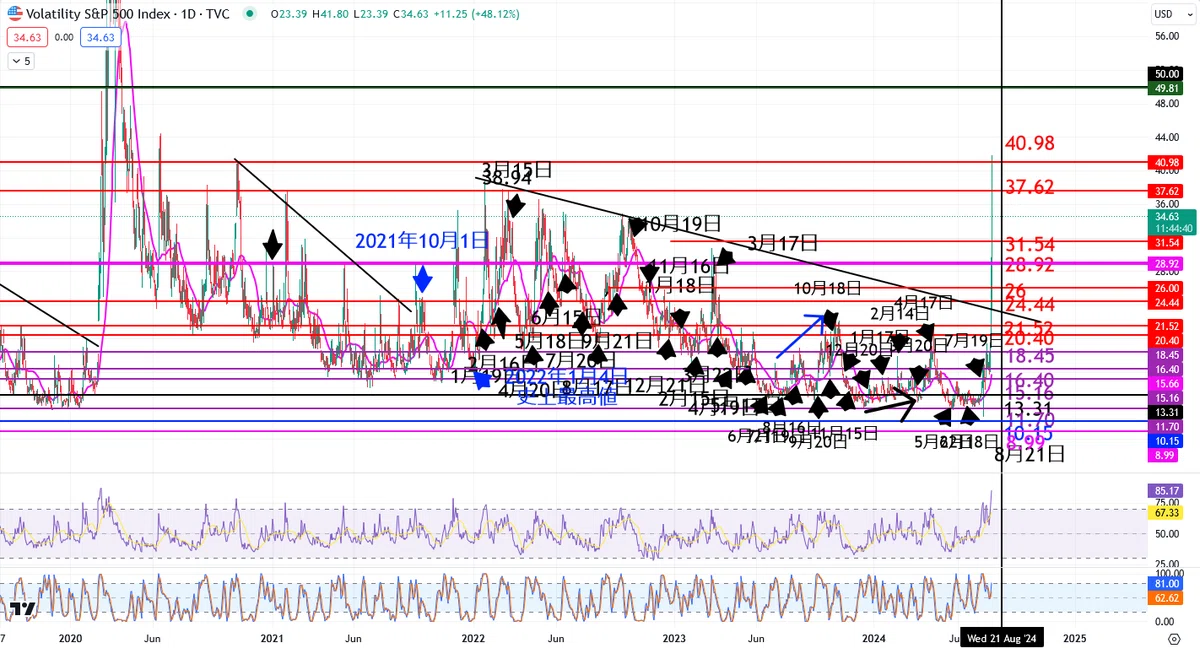1200x648 pixels.
Task: Select the 11月16日 text annotation
Action: point(690,265)
